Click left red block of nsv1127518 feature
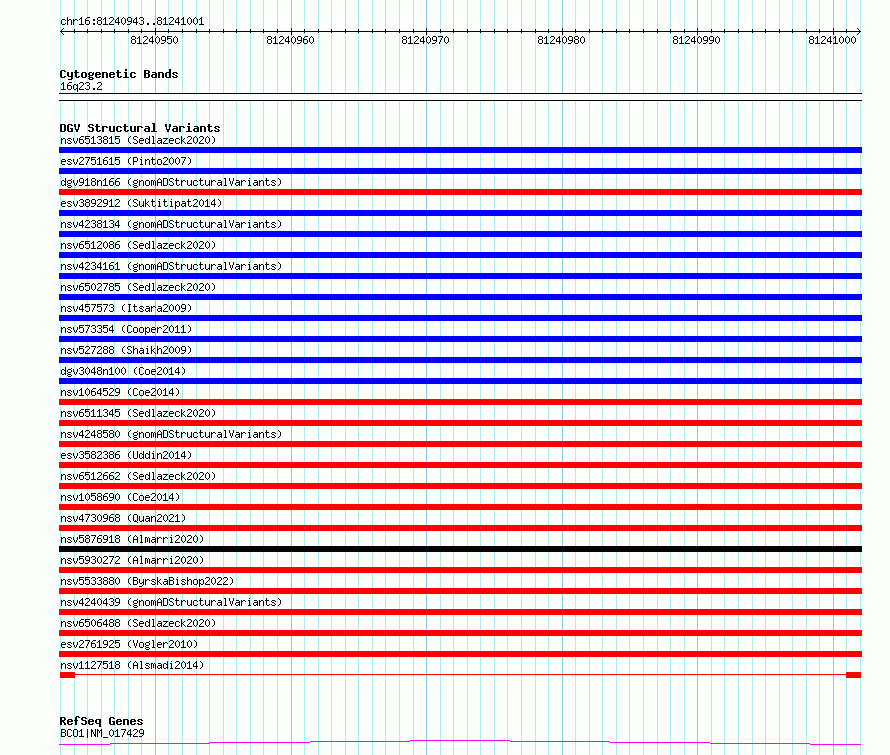This screenshot has height=755, width=890. (x=67, y=675)
